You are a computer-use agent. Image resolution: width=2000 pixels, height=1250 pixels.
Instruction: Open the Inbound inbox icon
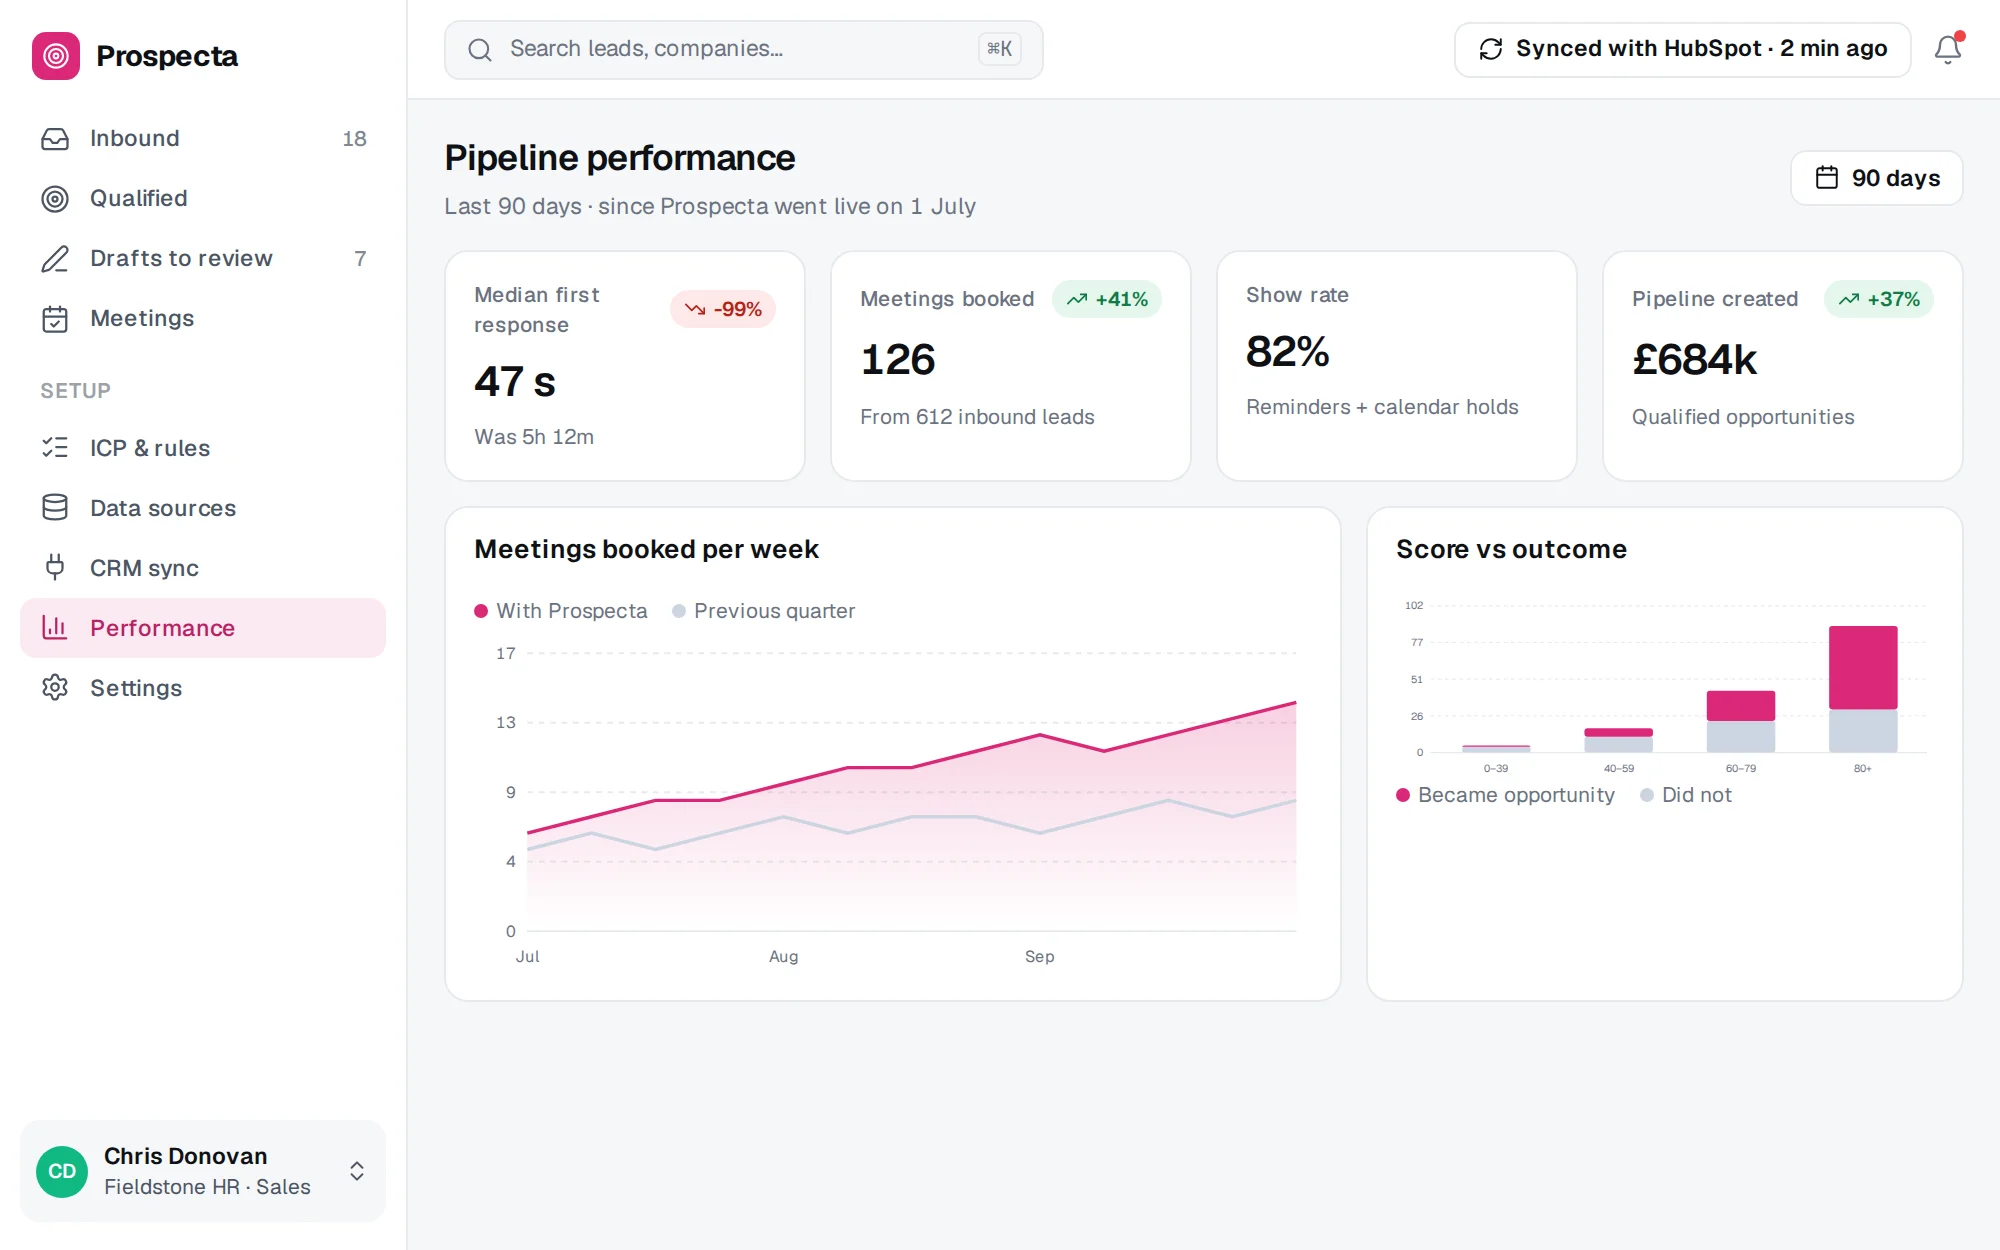click(x=55, y=139)
